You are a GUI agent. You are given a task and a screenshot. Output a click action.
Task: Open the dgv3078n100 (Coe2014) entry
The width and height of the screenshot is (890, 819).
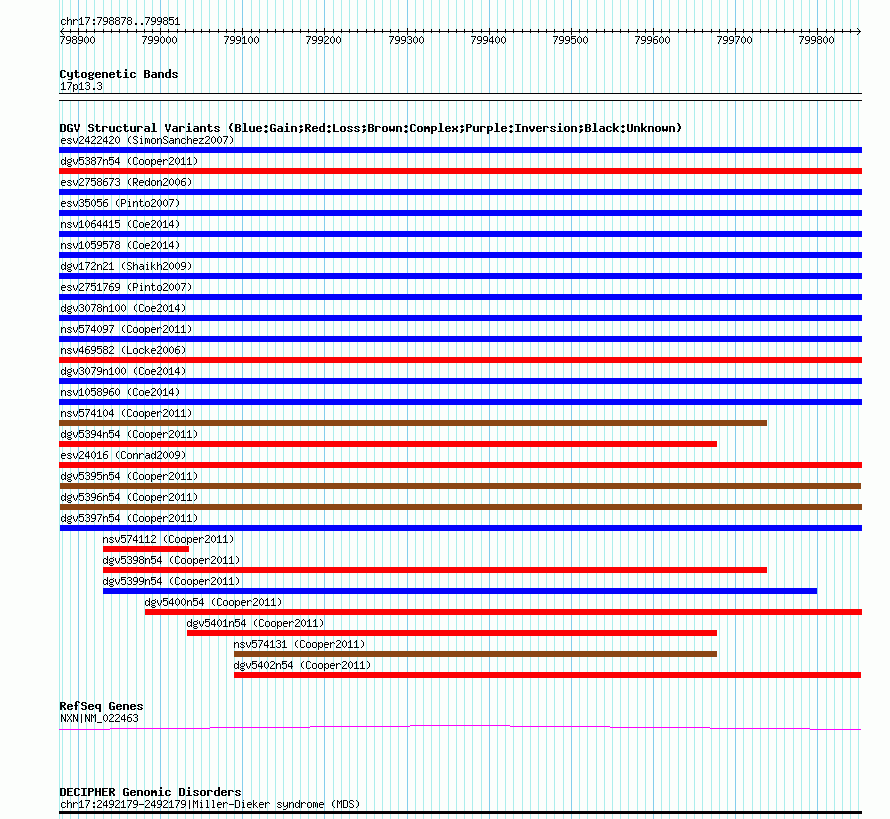pos(123,308)
